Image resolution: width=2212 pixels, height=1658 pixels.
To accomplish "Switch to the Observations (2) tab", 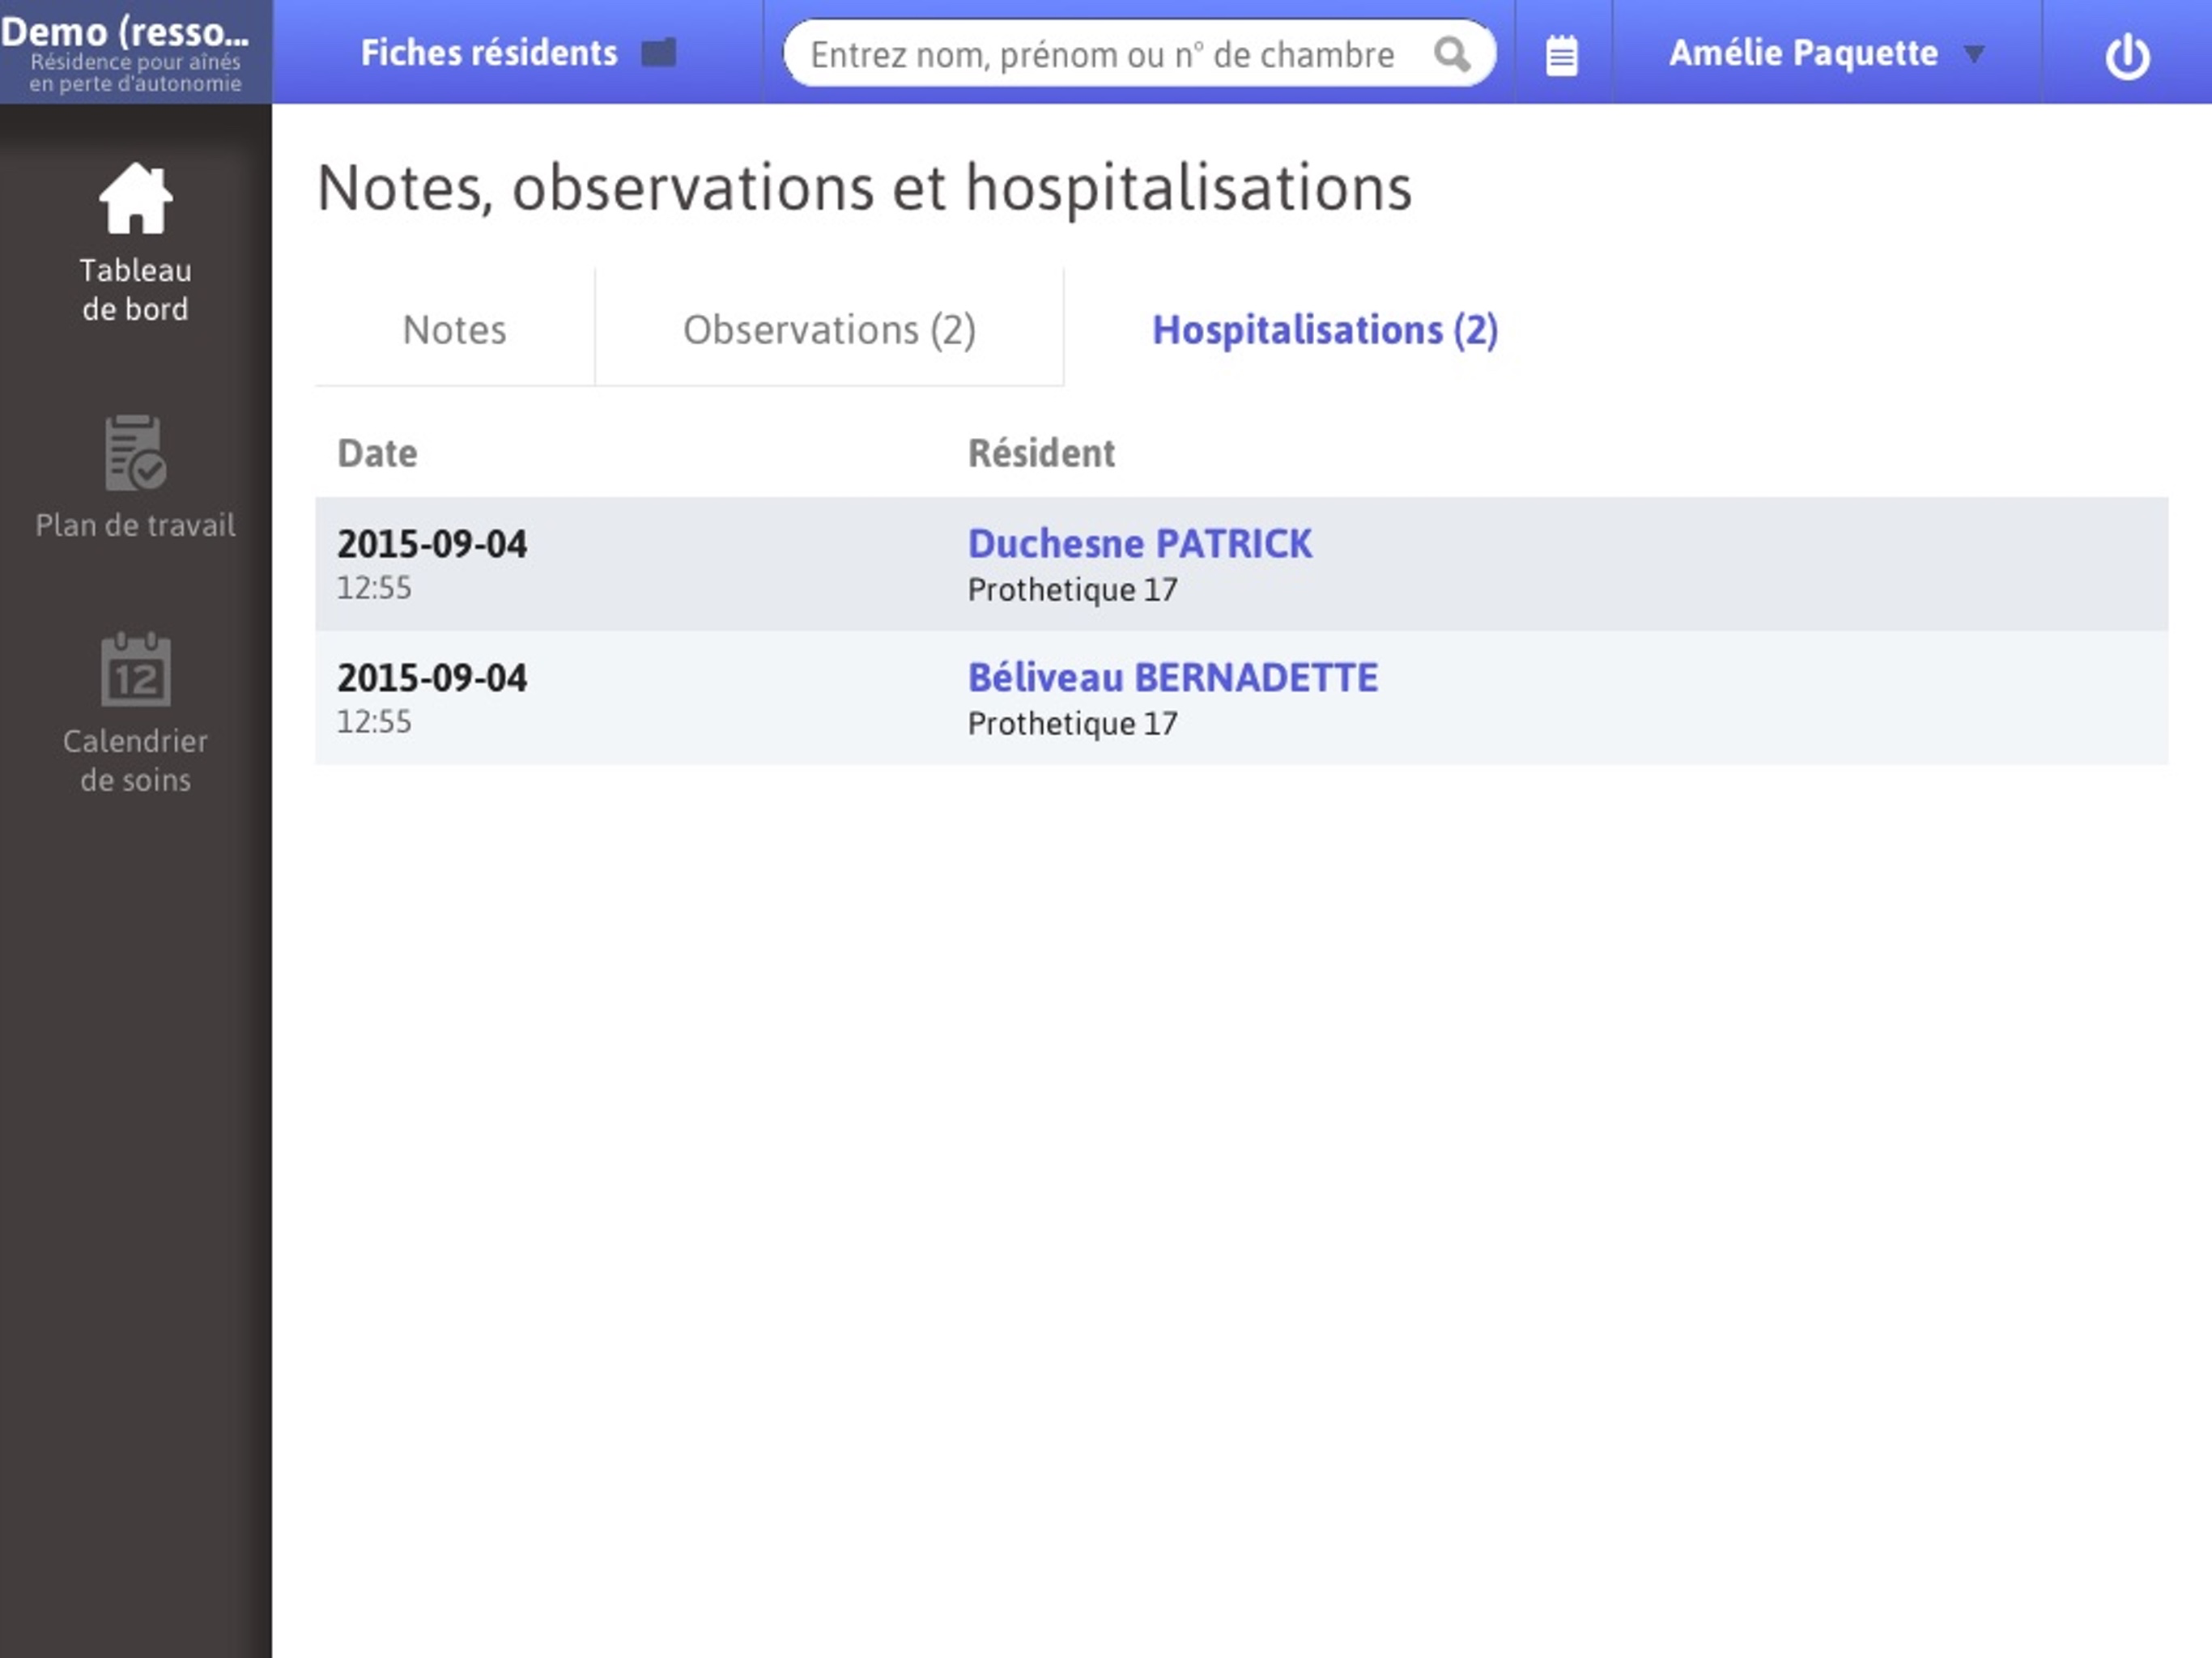I will tap(829, 329).
